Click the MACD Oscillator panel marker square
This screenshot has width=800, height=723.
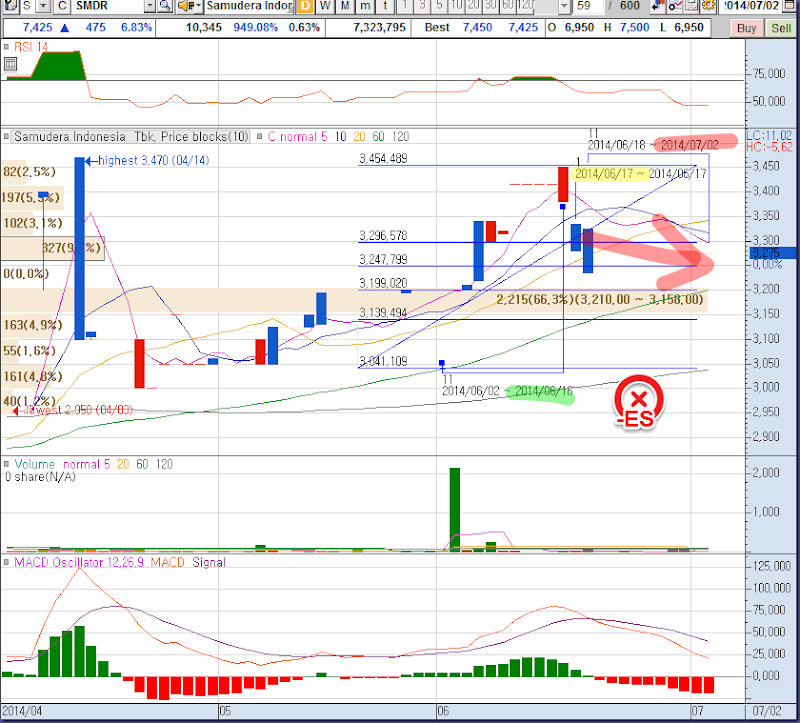6,562
